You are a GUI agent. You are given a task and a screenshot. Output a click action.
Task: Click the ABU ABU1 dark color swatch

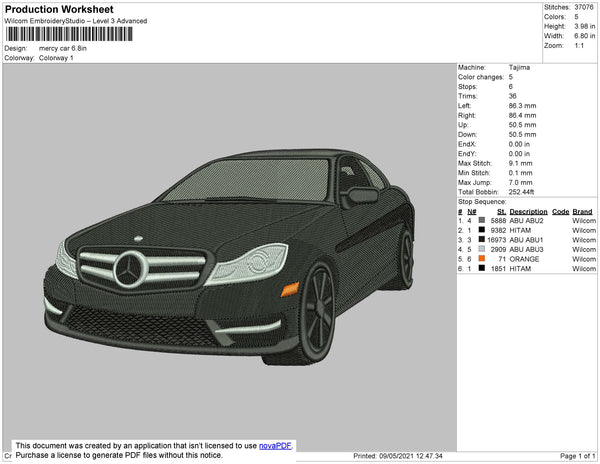[x=482, y=239]
